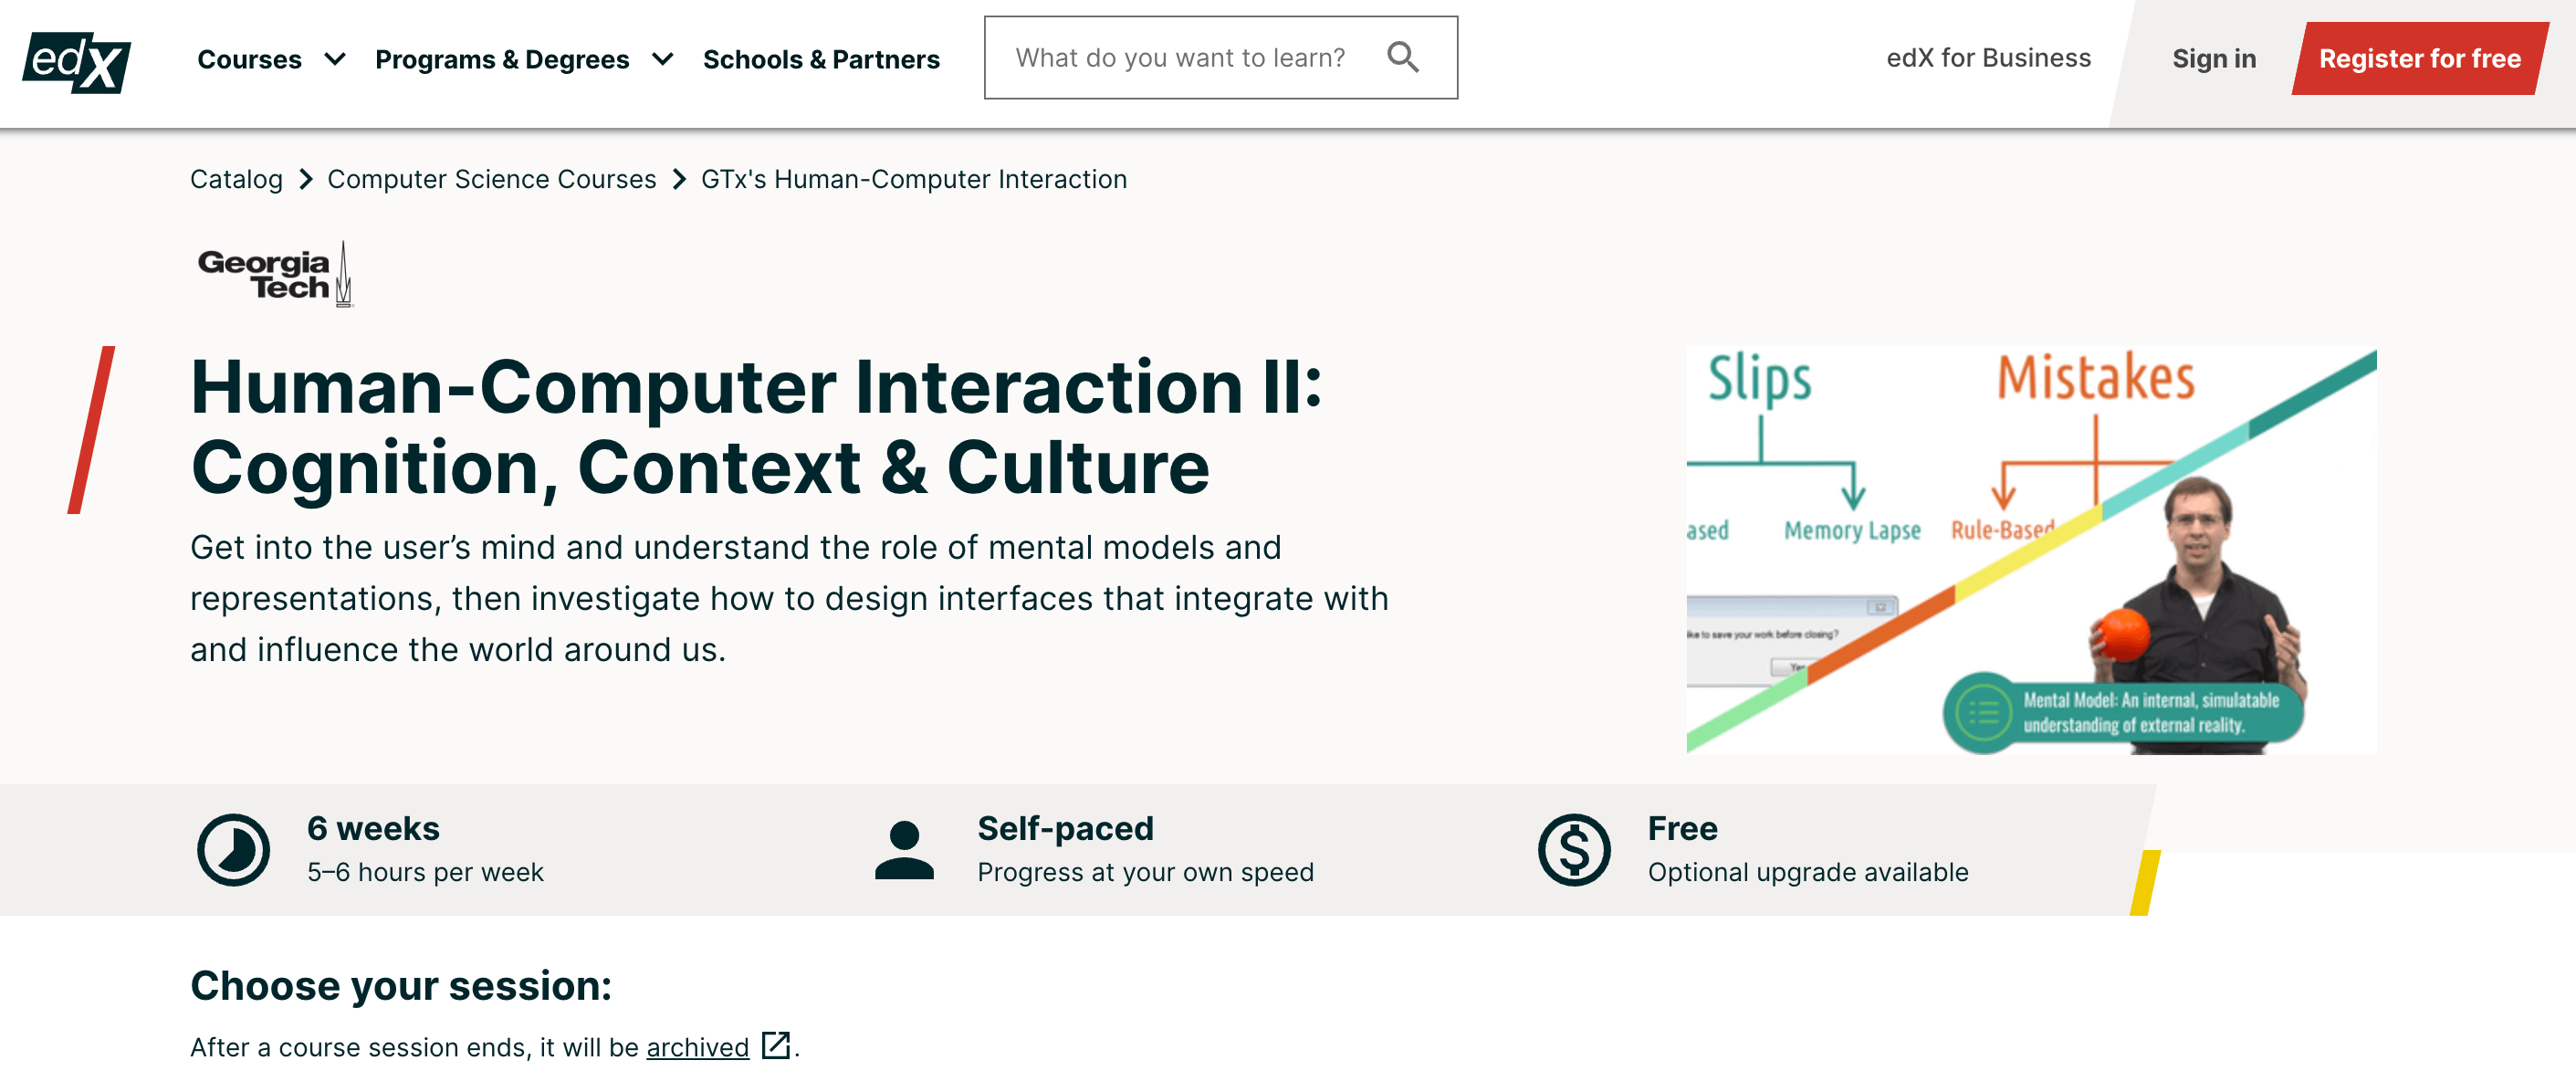
Task: Open the Schools & Partners menu
Action: [821, 58]
